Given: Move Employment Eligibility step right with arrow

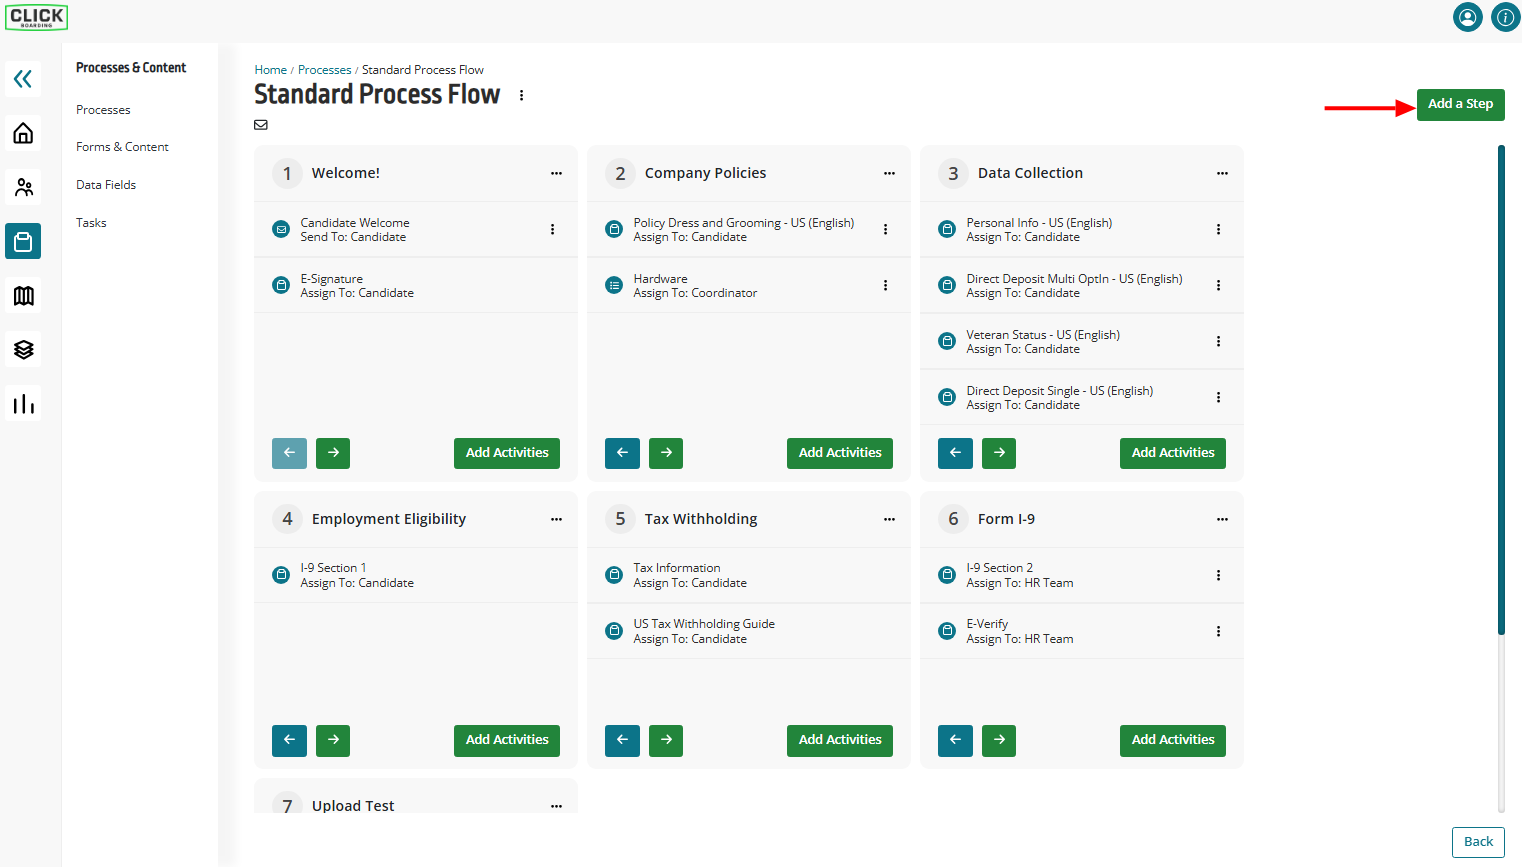Looking at the screenshot, I should coord(333,740).
